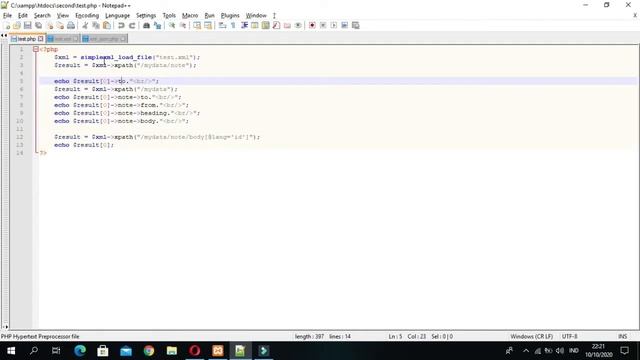The image size is (640, 360).
Task: Open the View menu
Action: coord(62,16)
